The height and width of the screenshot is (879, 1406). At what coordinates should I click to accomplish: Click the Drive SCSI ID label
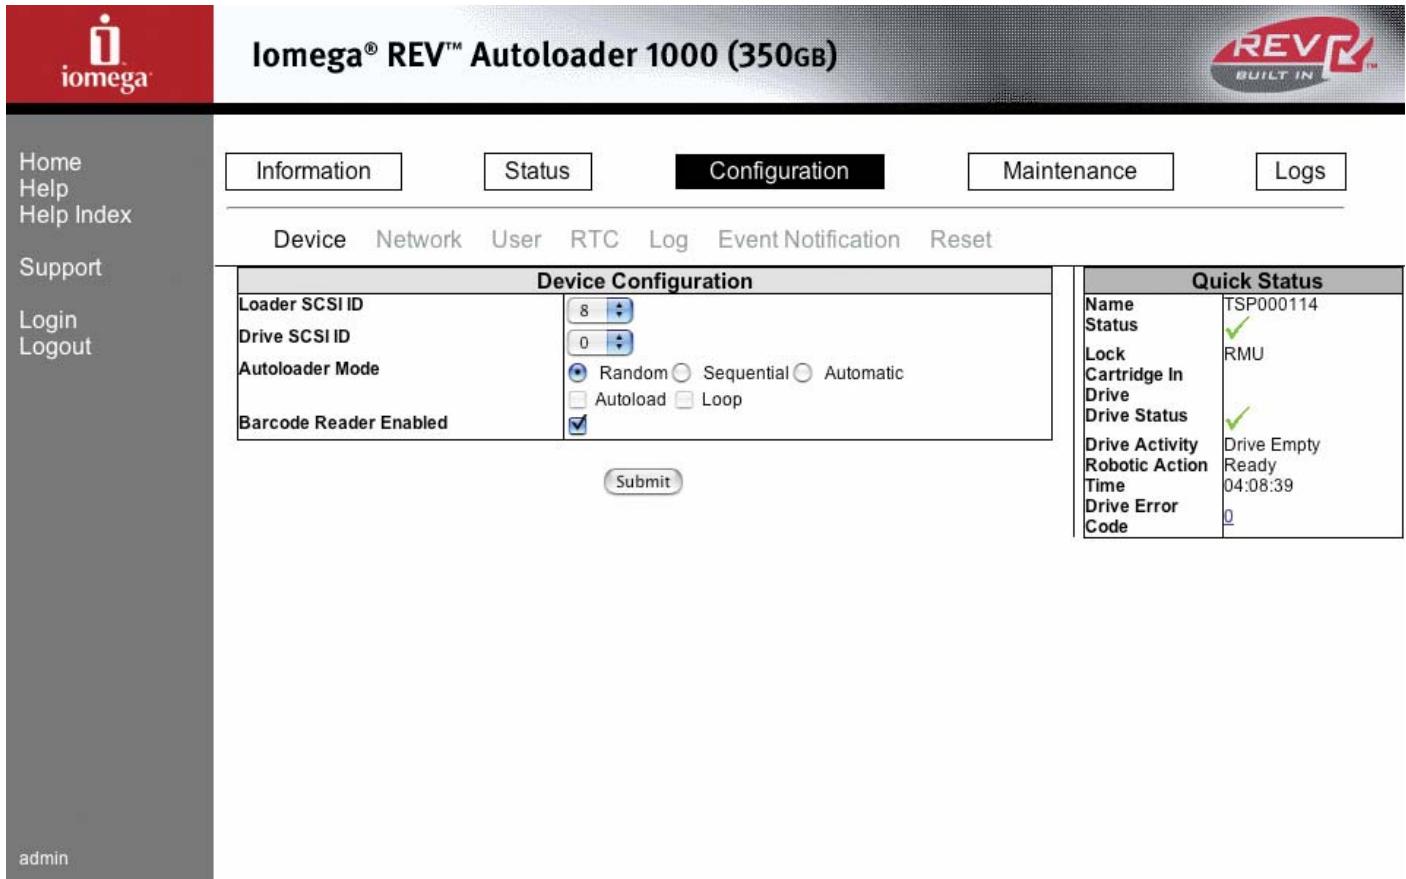[x=294, y=337]
